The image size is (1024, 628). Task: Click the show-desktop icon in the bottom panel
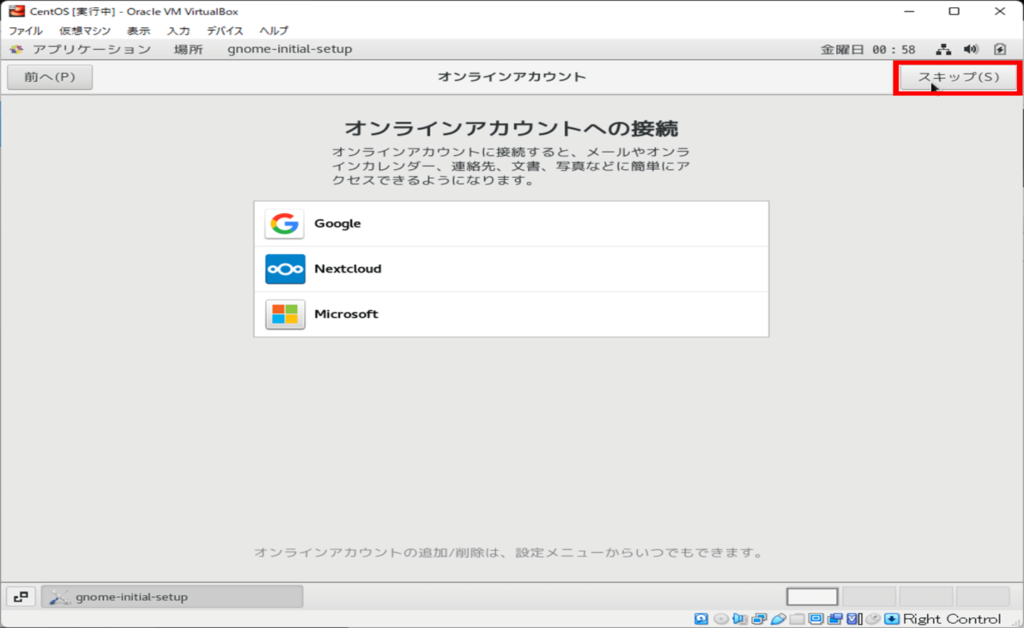coord(21,597)
